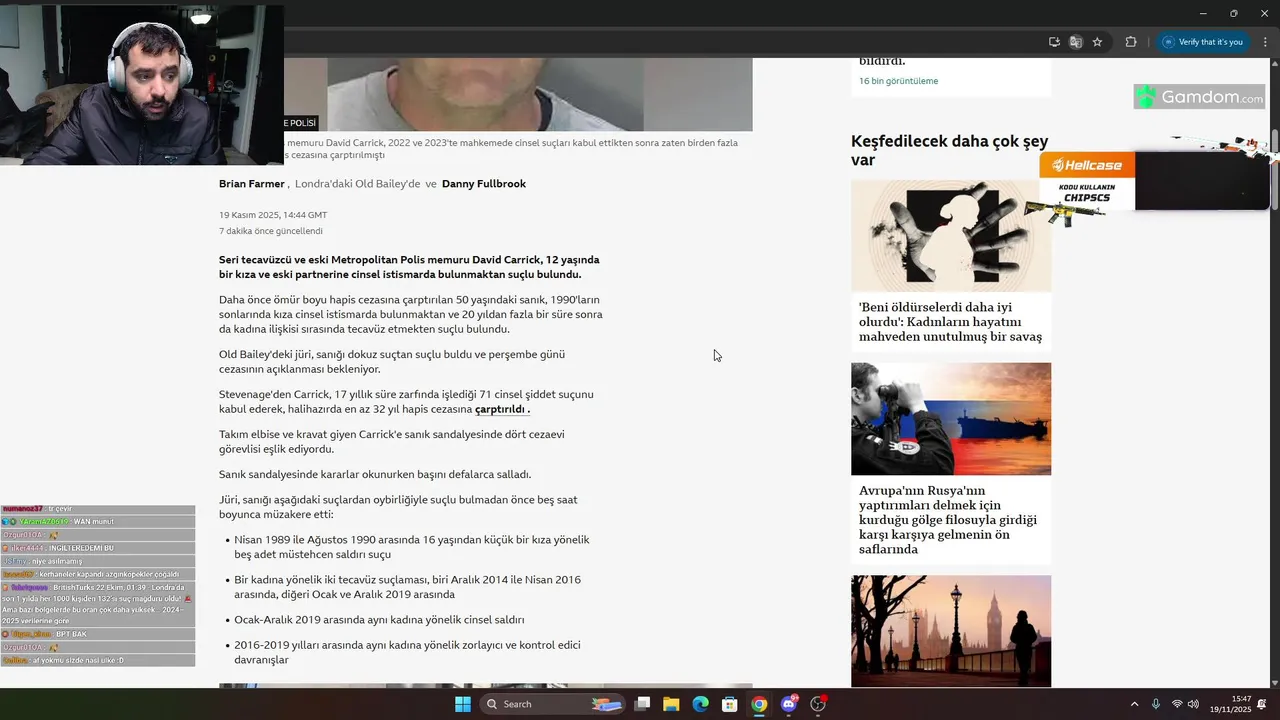
Task: Expand the system tray hidden icons chevron
Action: pyautogui.click(x=1134, y=704)
